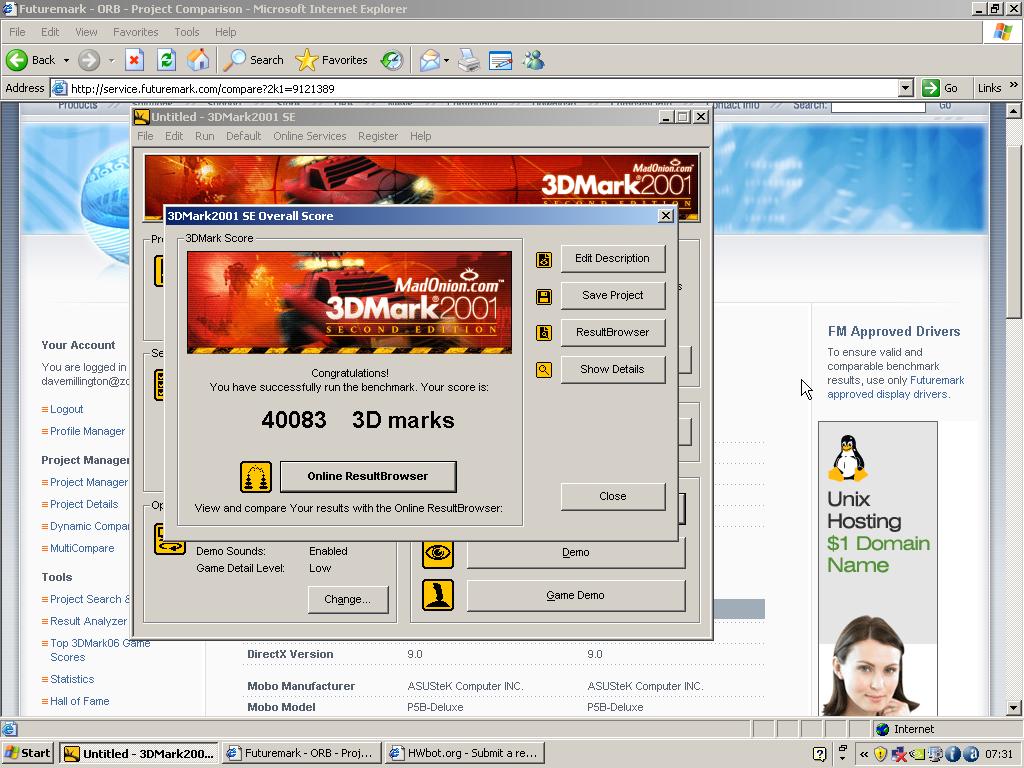The height and width of the screenshot is (768, 1024).
Task: Click the Game Demo button
Action: (x=575, y=596)
